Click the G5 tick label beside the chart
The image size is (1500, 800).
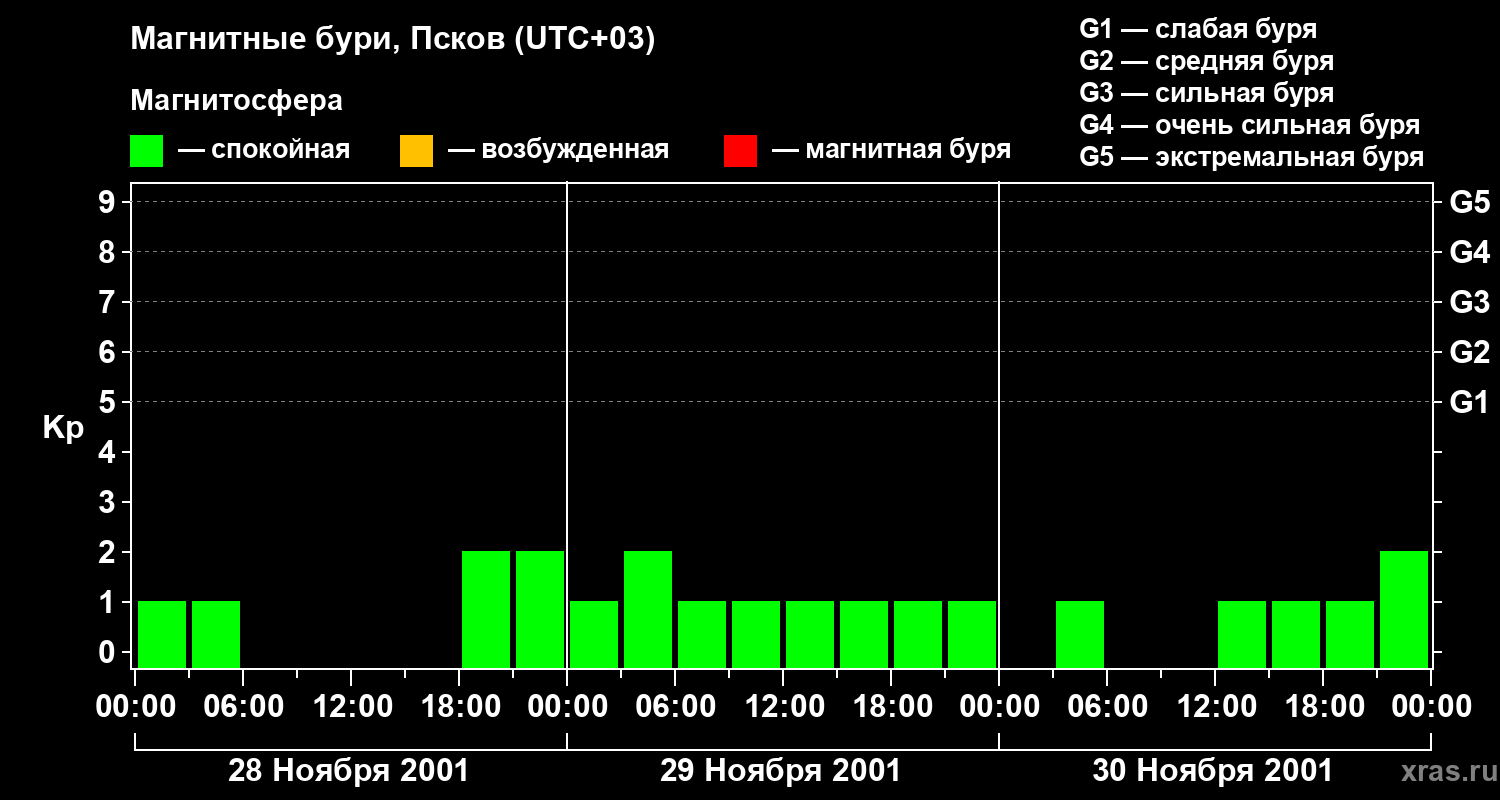[1470, 202]
